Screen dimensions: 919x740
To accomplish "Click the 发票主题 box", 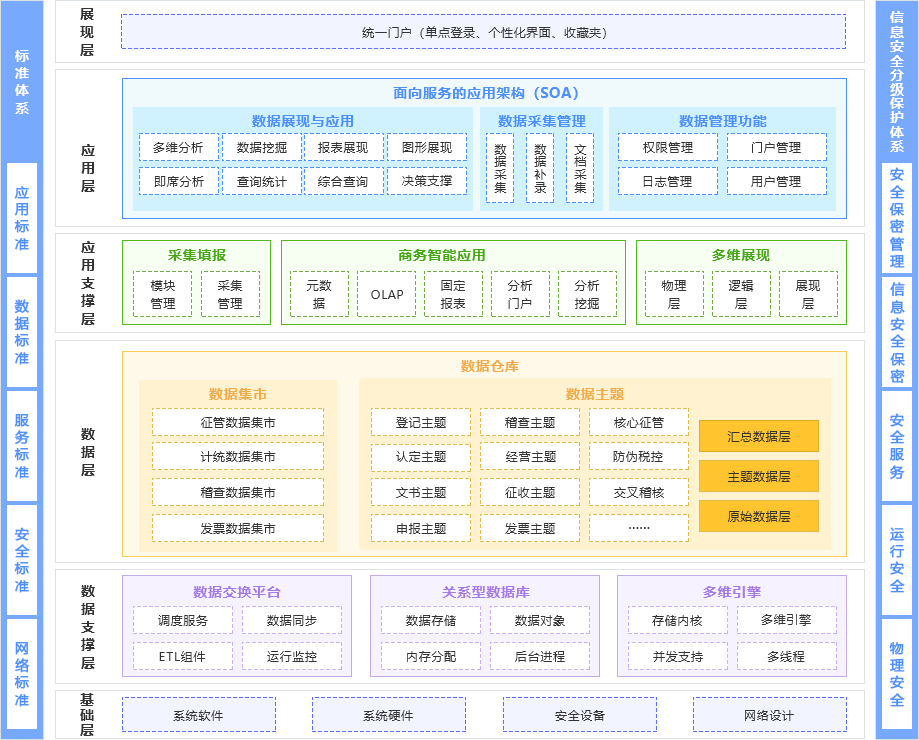I will point(529,528).
